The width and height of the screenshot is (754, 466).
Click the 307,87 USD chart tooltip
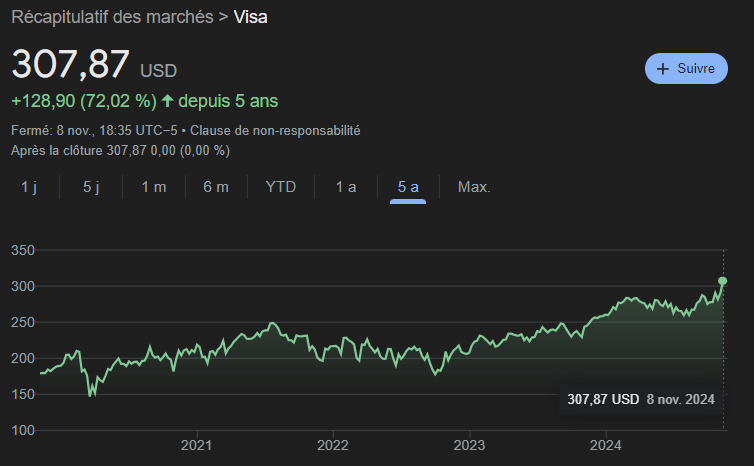click(641, 400)
